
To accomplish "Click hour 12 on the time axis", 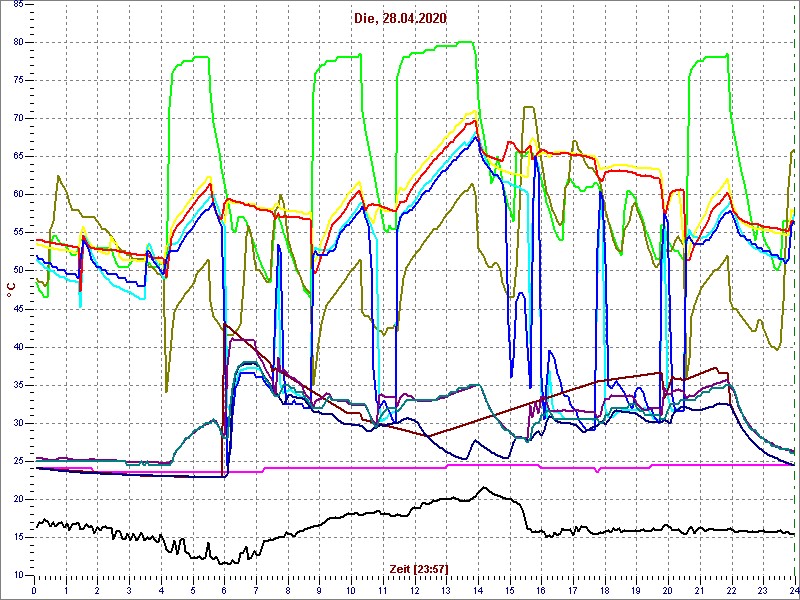I will tap(414, 590).
